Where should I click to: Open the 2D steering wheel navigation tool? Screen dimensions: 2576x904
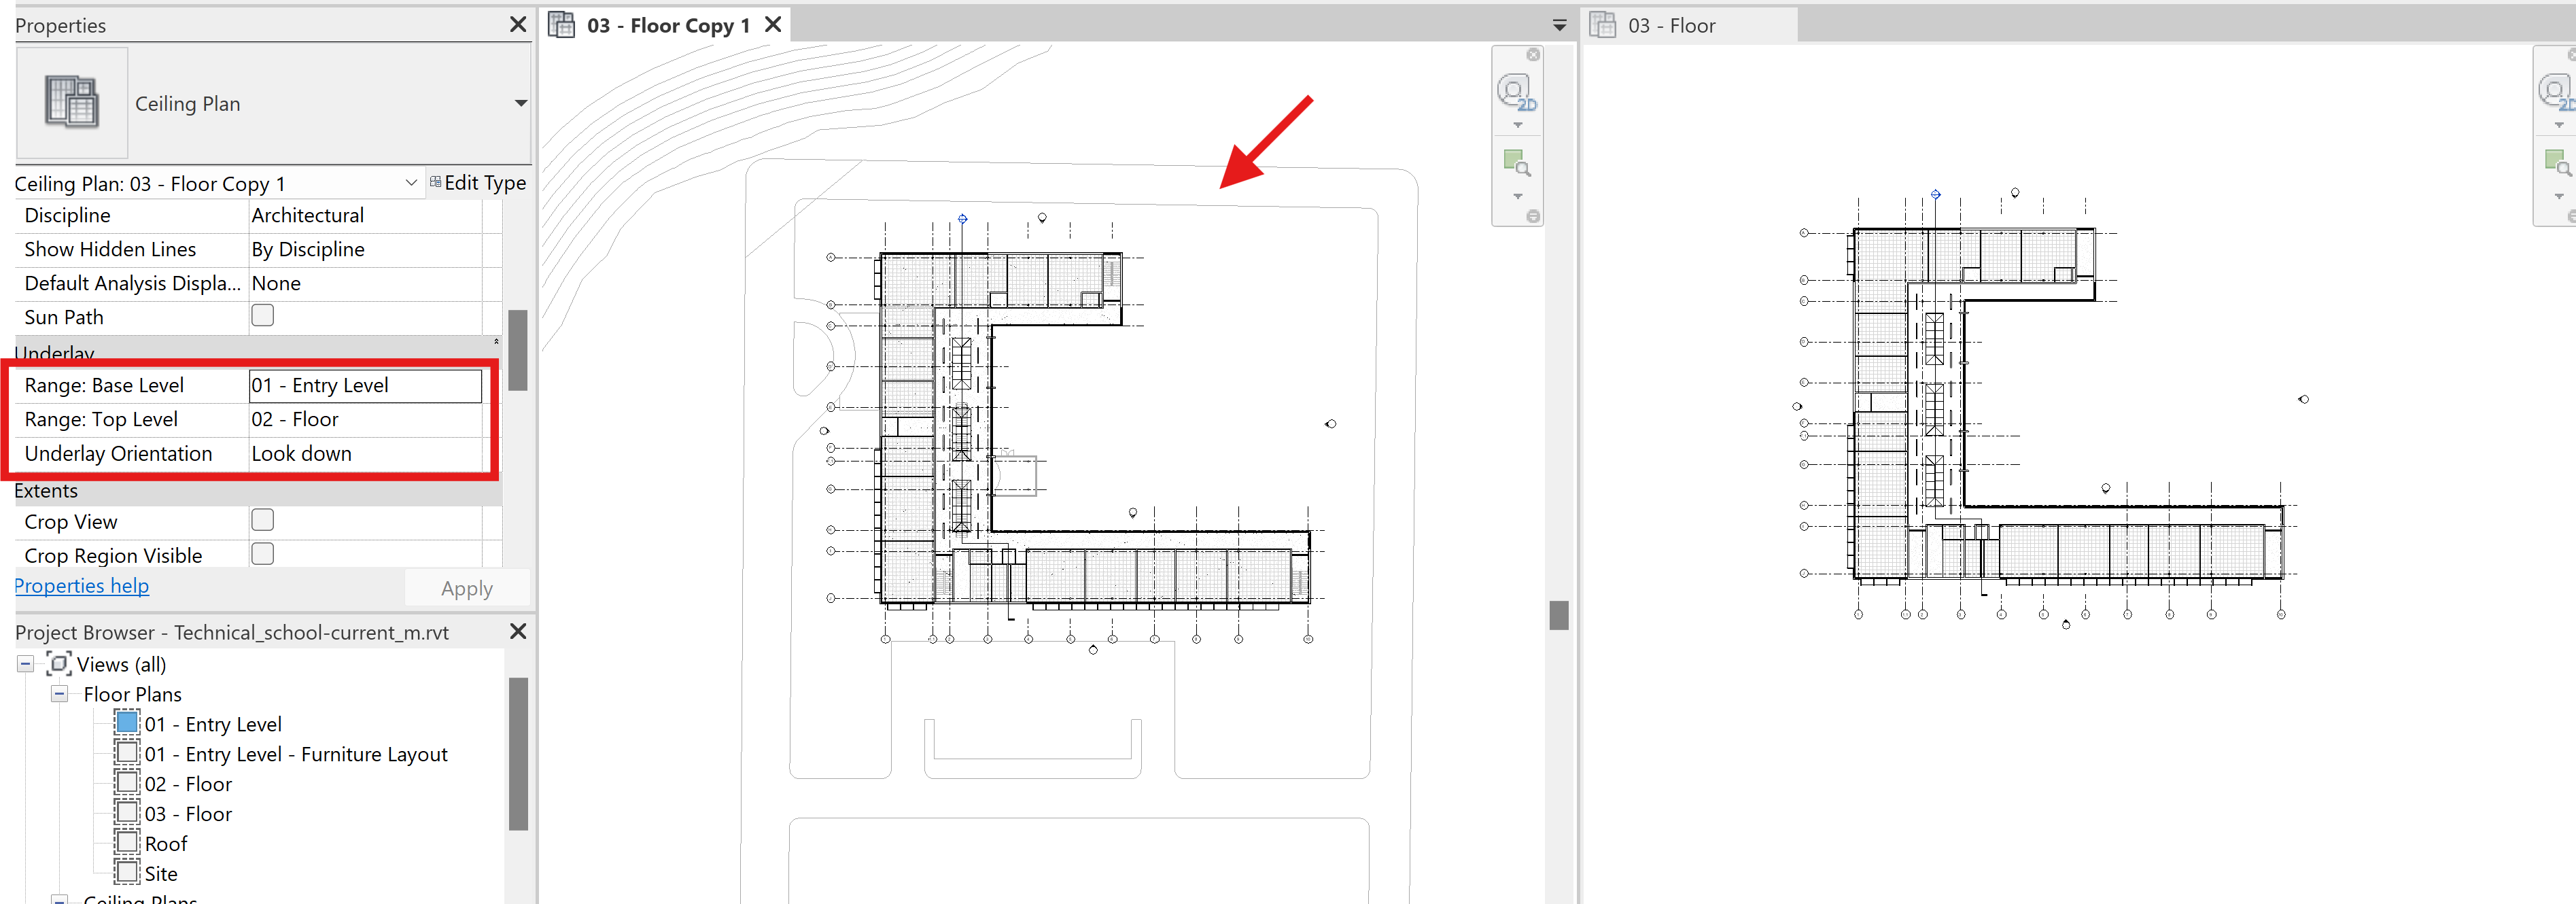tap(1516, 92)
